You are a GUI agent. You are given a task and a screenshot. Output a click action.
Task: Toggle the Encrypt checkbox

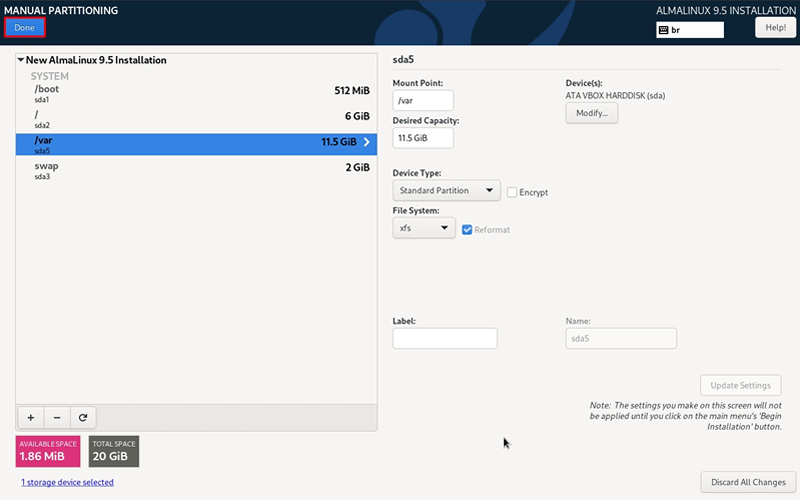point(512,192)
